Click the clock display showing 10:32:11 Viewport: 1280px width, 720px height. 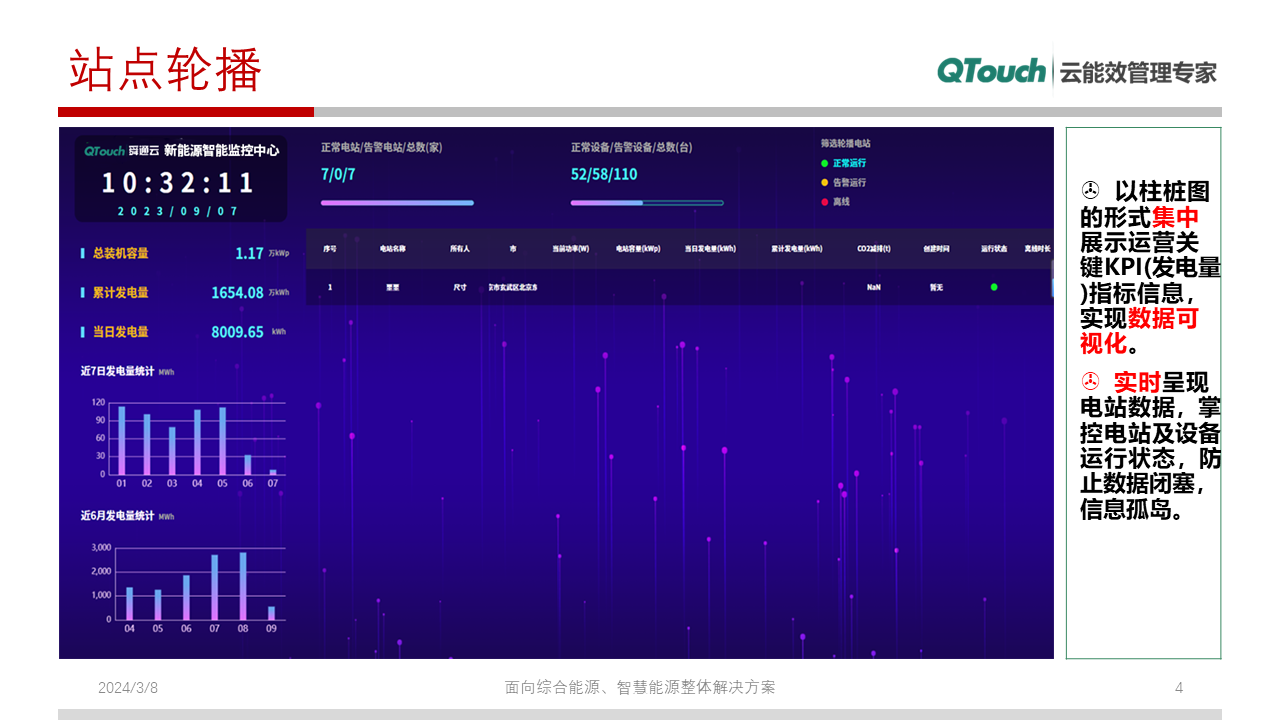[x=179, y=181]
